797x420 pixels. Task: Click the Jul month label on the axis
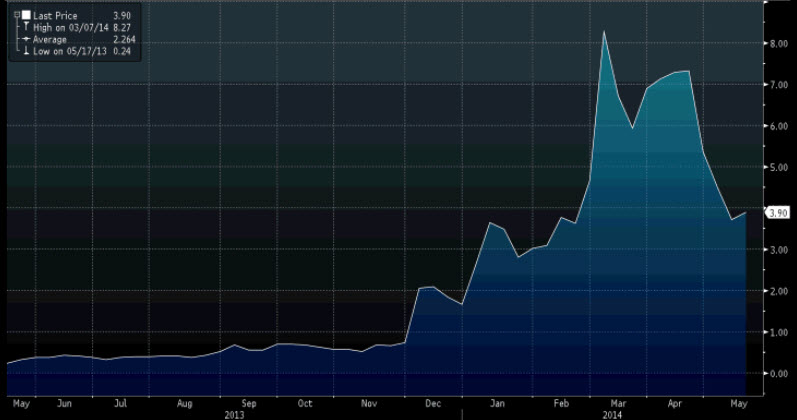click(120, 403)
